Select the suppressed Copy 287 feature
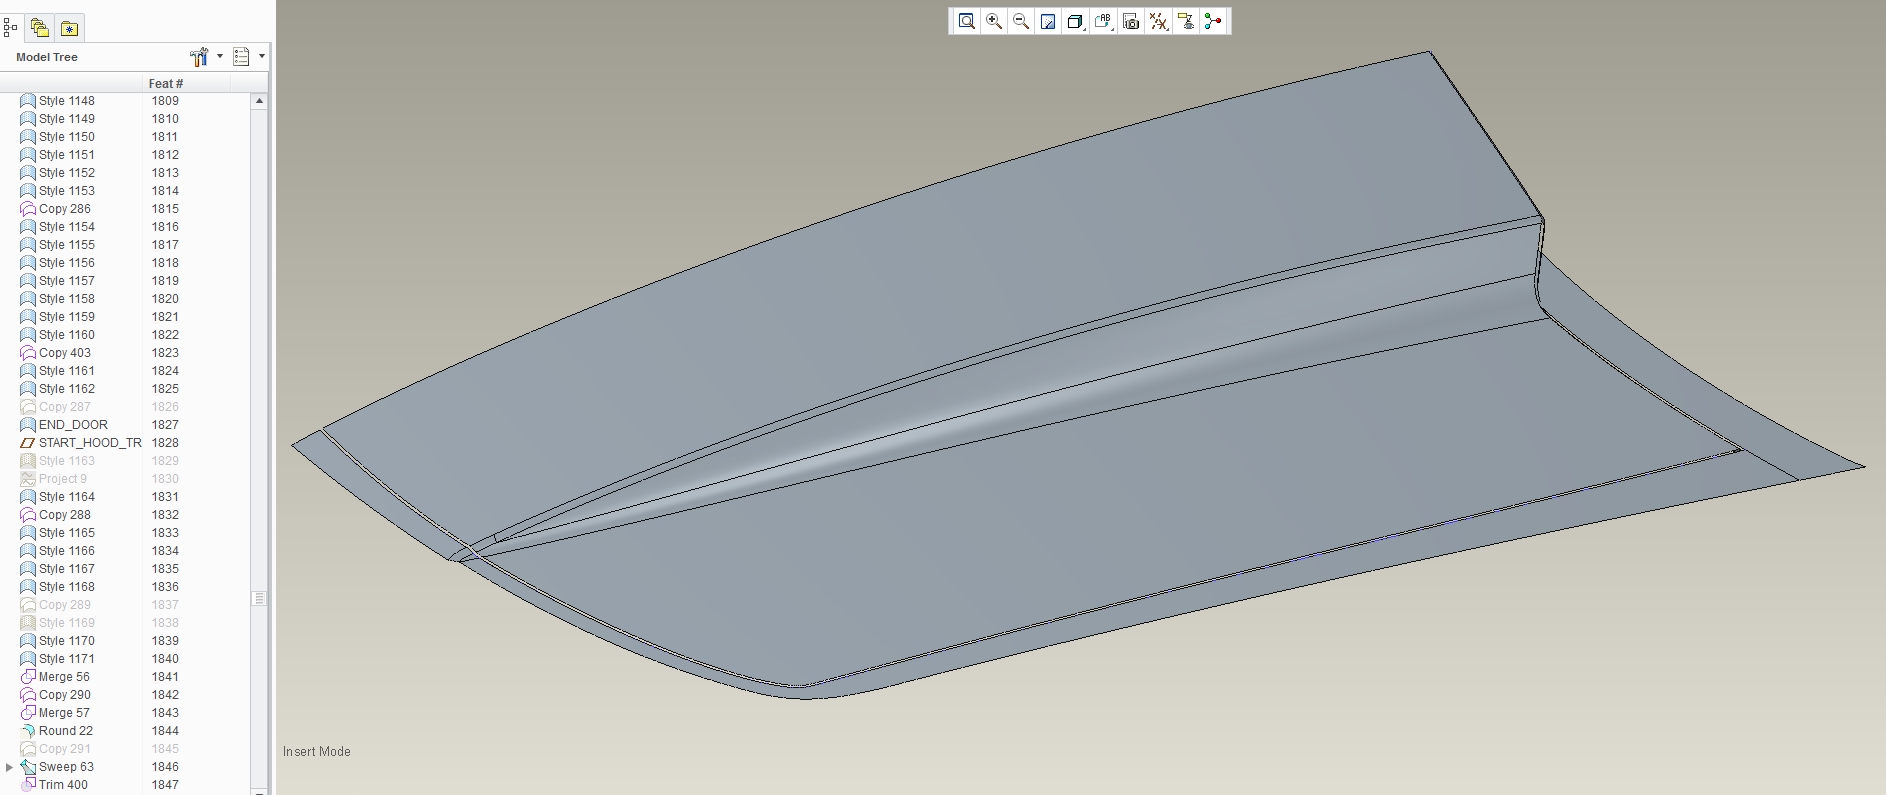Screen dimensions: 1886x795 (65, 407)
